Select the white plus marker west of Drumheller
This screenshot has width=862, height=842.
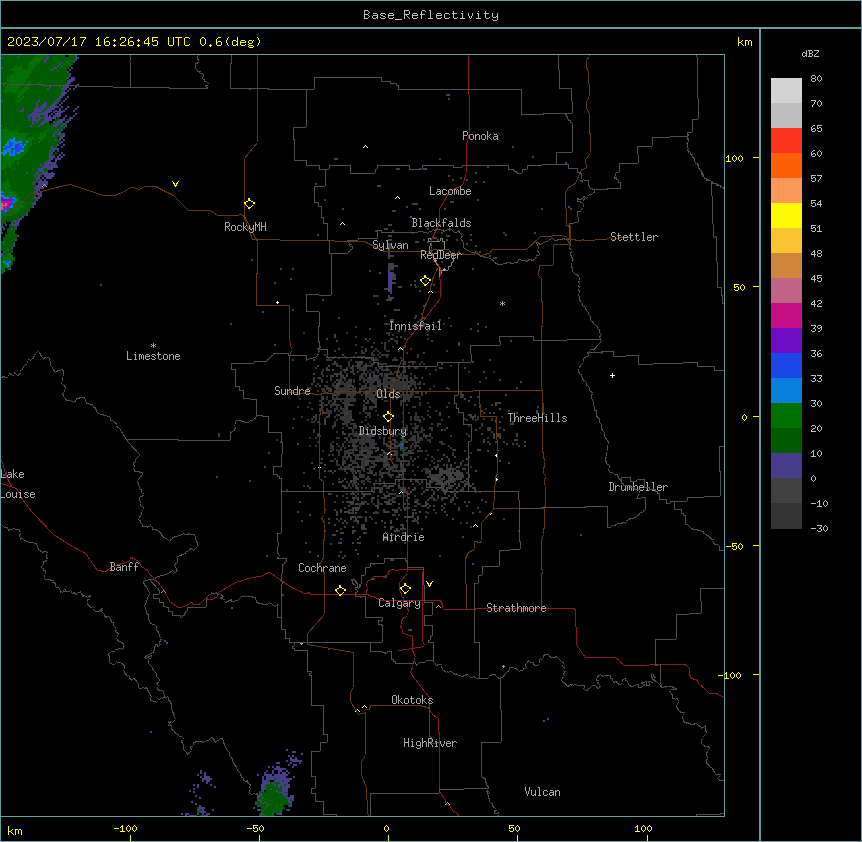[612, 375]
